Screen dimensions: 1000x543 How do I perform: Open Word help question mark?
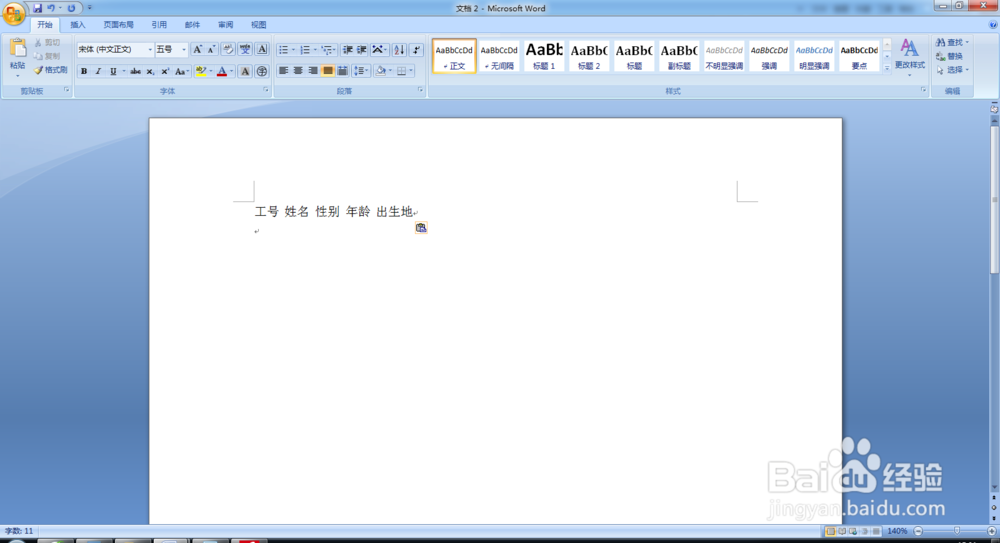tap(993, 25)
